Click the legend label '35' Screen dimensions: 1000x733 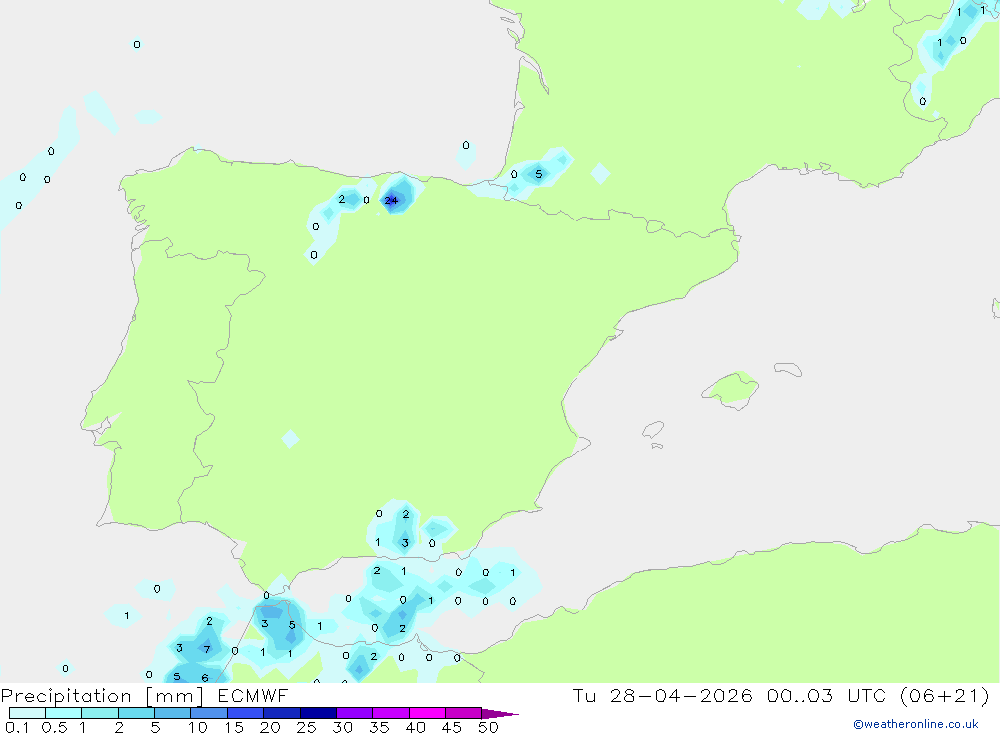click(379, 727)
